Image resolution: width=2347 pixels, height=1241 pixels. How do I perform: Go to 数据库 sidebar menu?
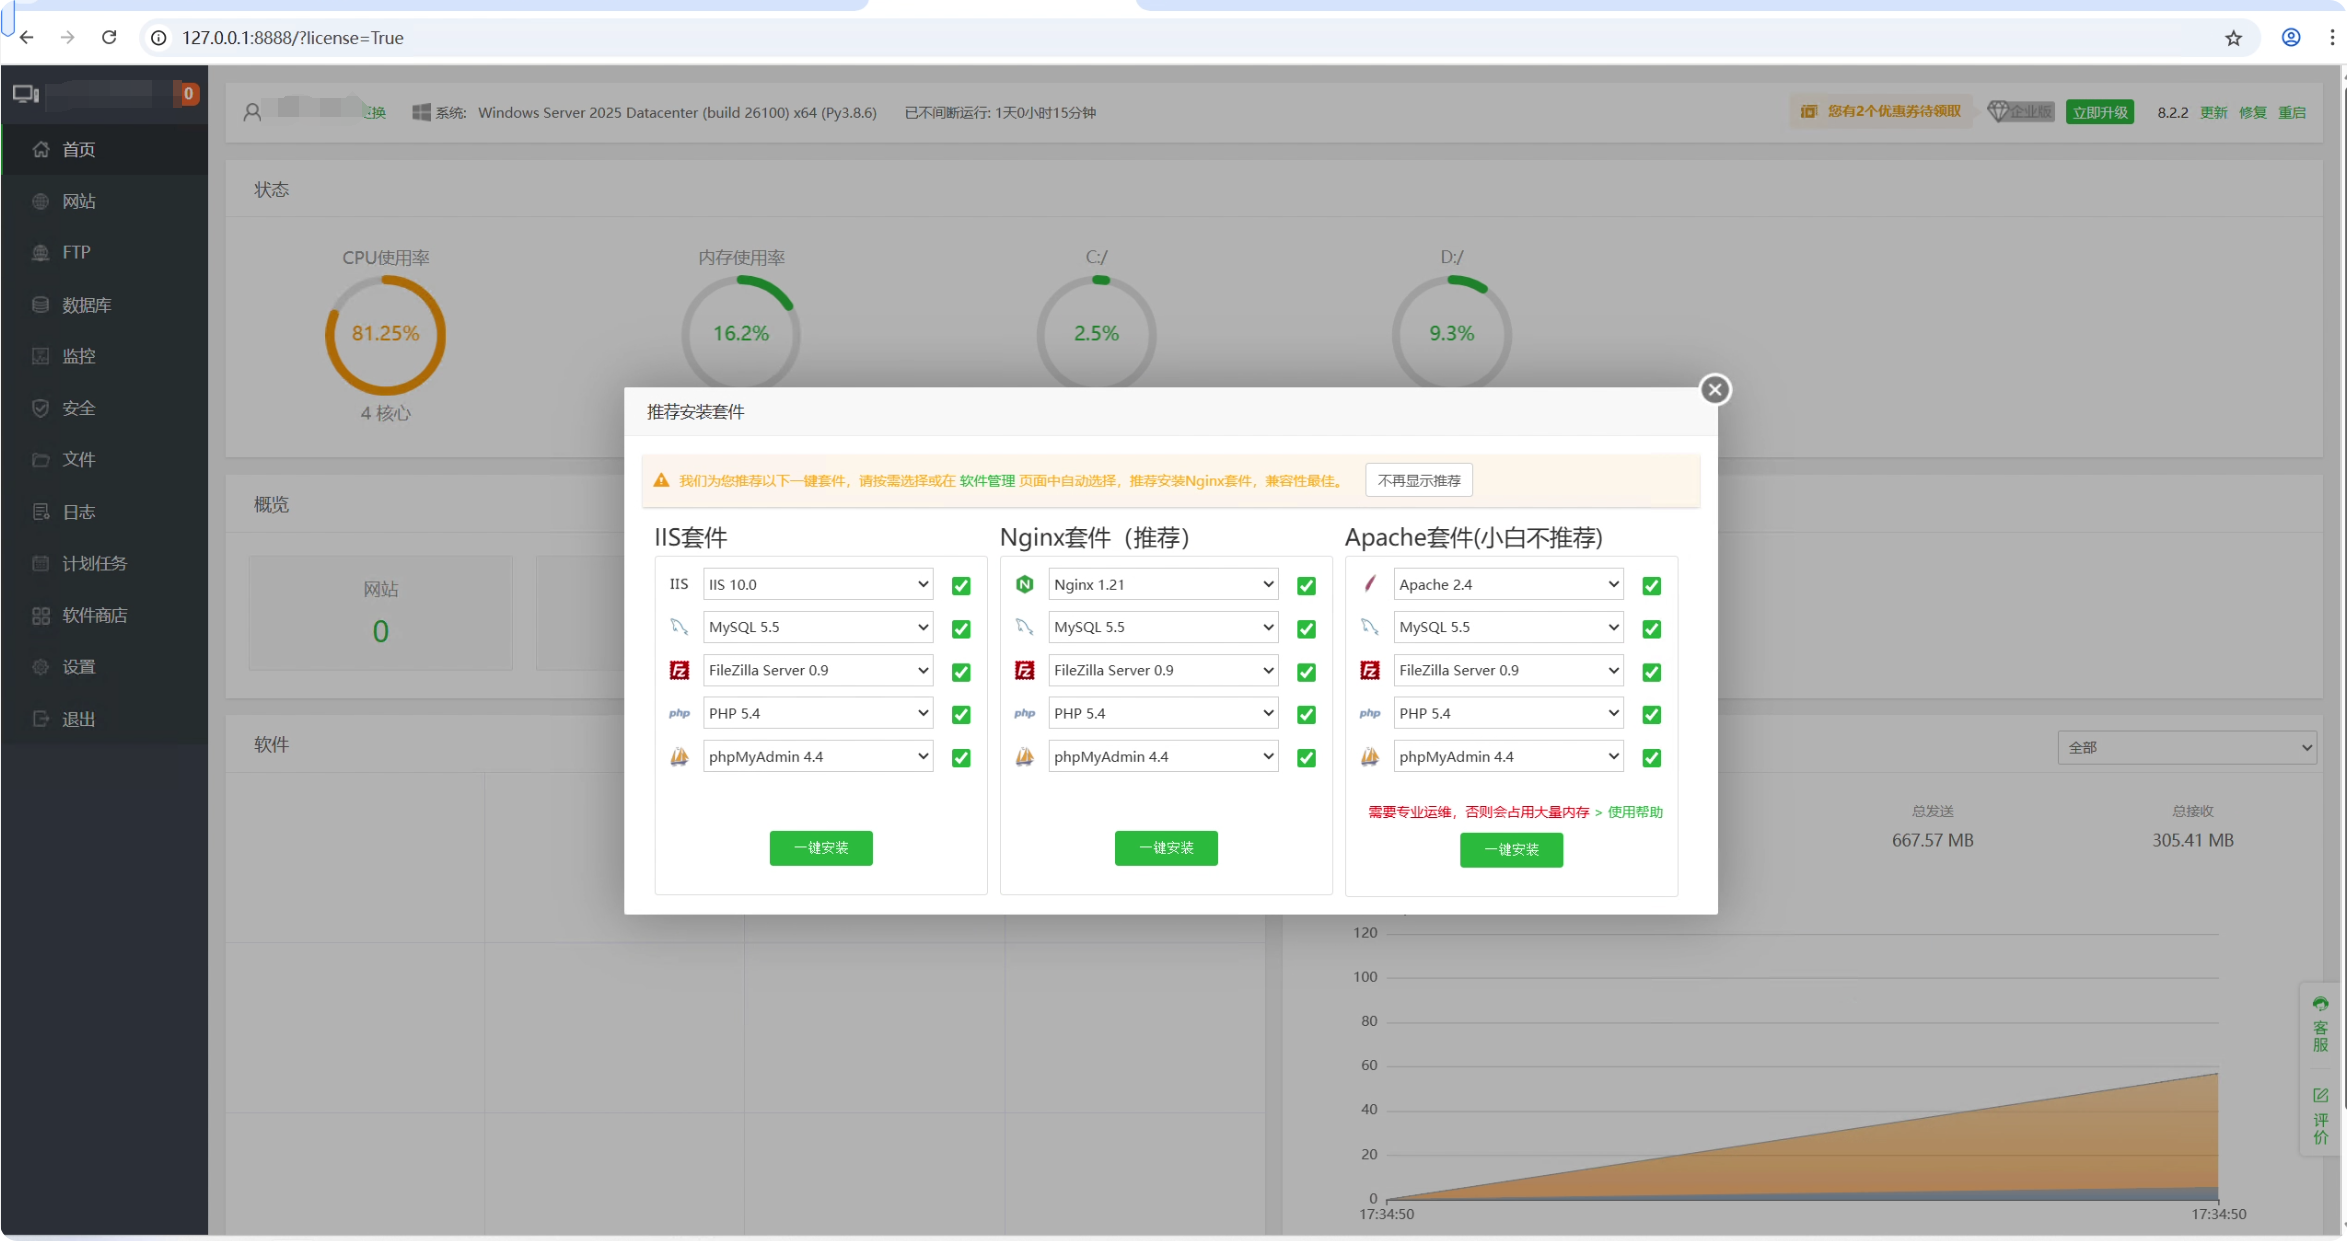pos(86,305)
